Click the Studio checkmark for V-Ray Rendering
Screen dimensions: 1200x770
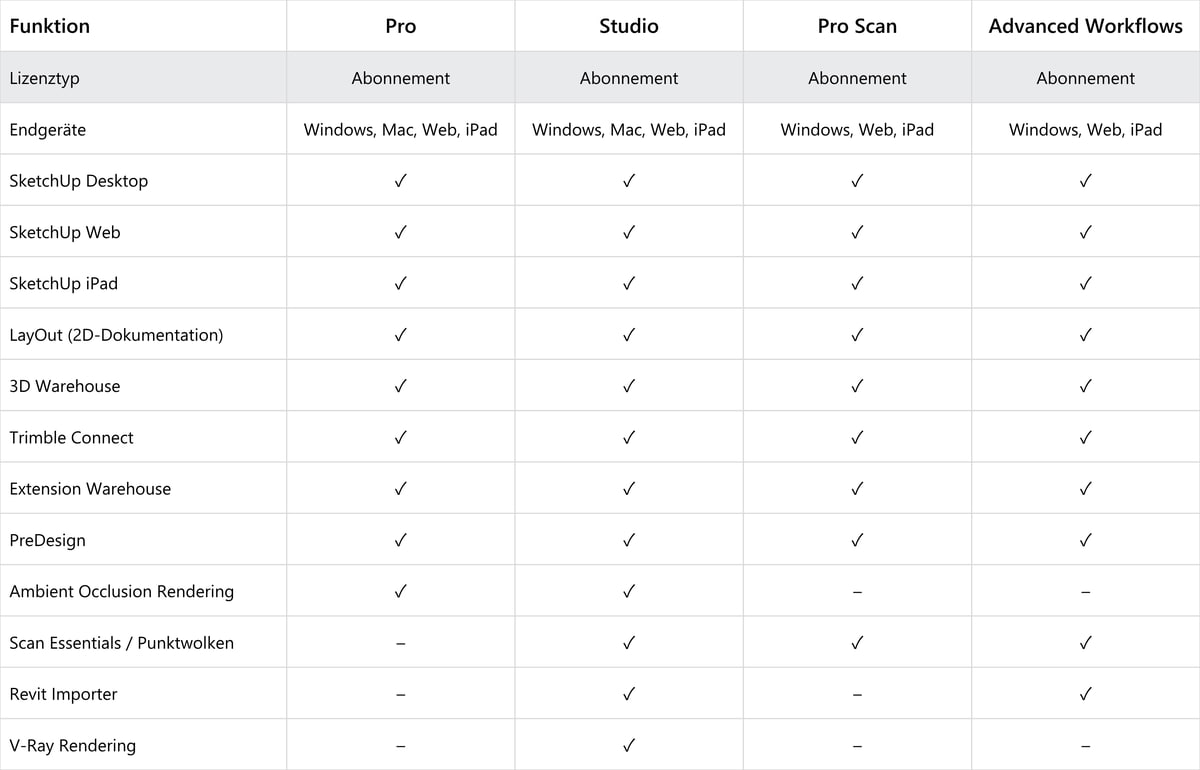tap(629, 745)
